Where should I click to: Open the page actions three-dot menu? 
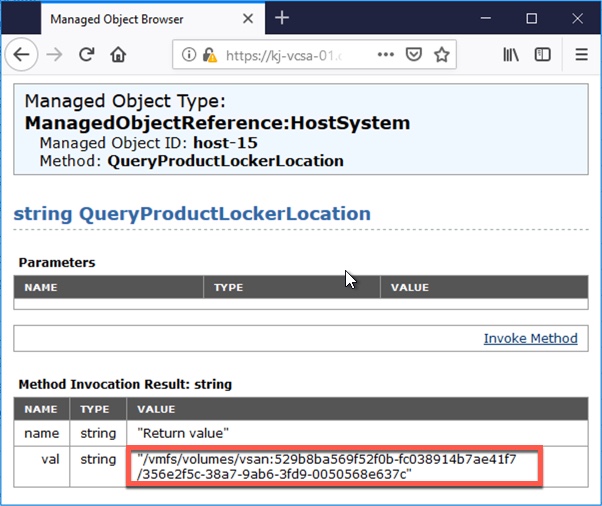(x=386, y=55)
